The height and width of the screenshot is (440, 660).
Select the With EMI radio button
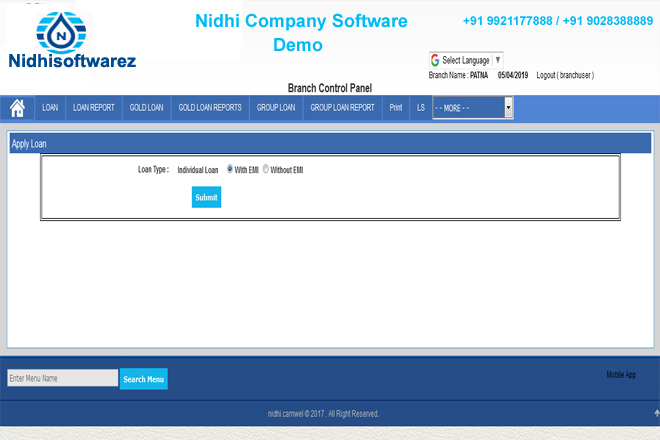click(x=230, y=169)
